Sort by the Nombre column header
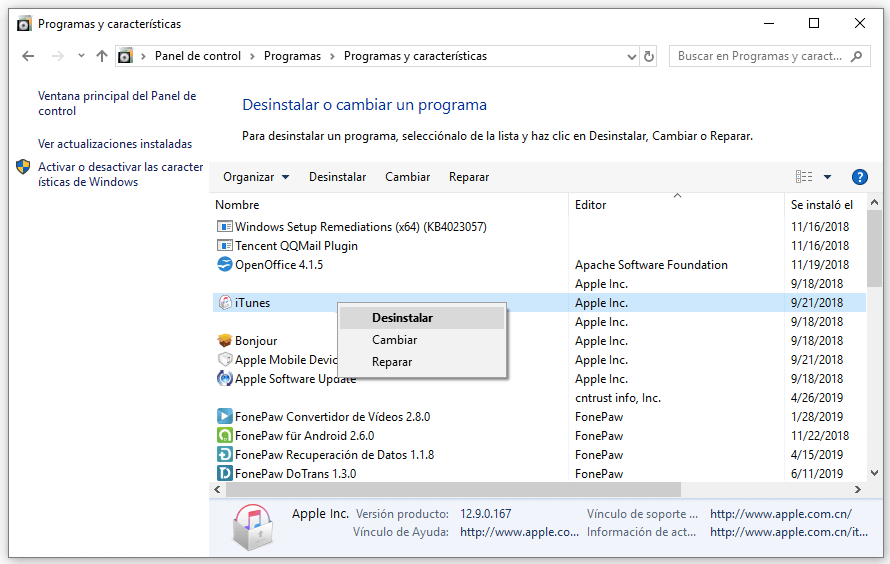The image size is (890, 564). (x=237, y=205)
